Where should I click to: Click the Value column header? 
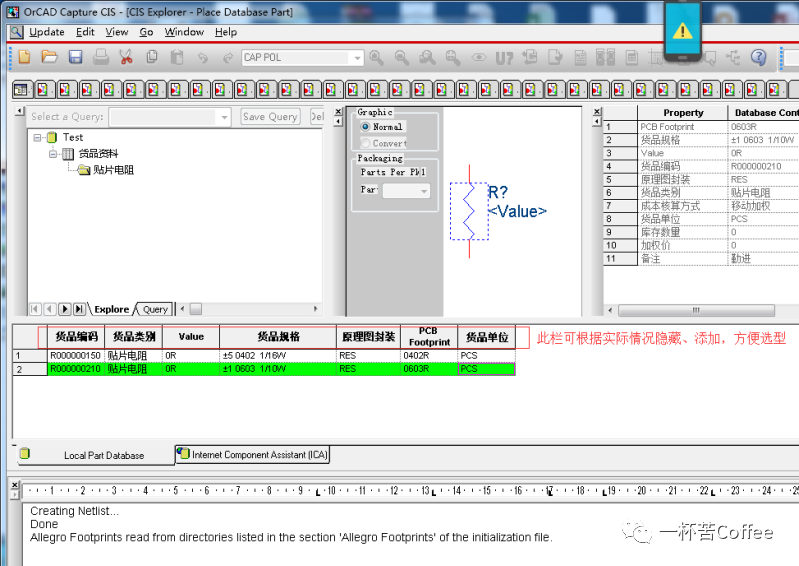click(191, 337)
